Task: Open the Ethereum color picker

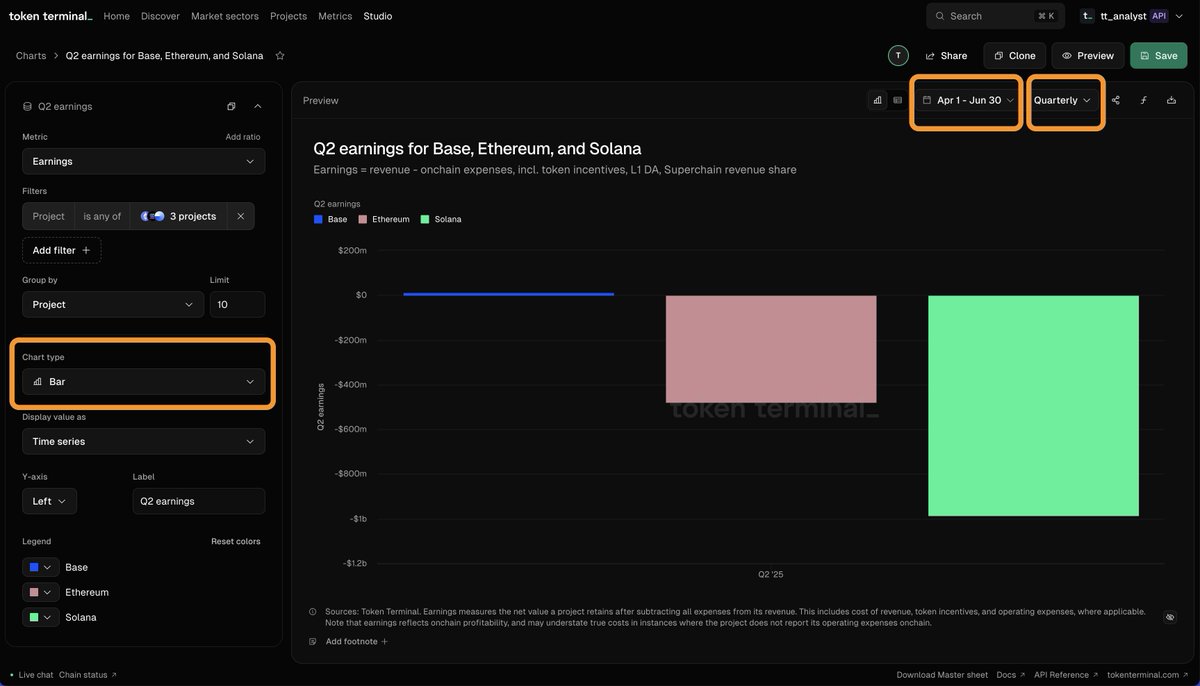Action: [40, 592]
